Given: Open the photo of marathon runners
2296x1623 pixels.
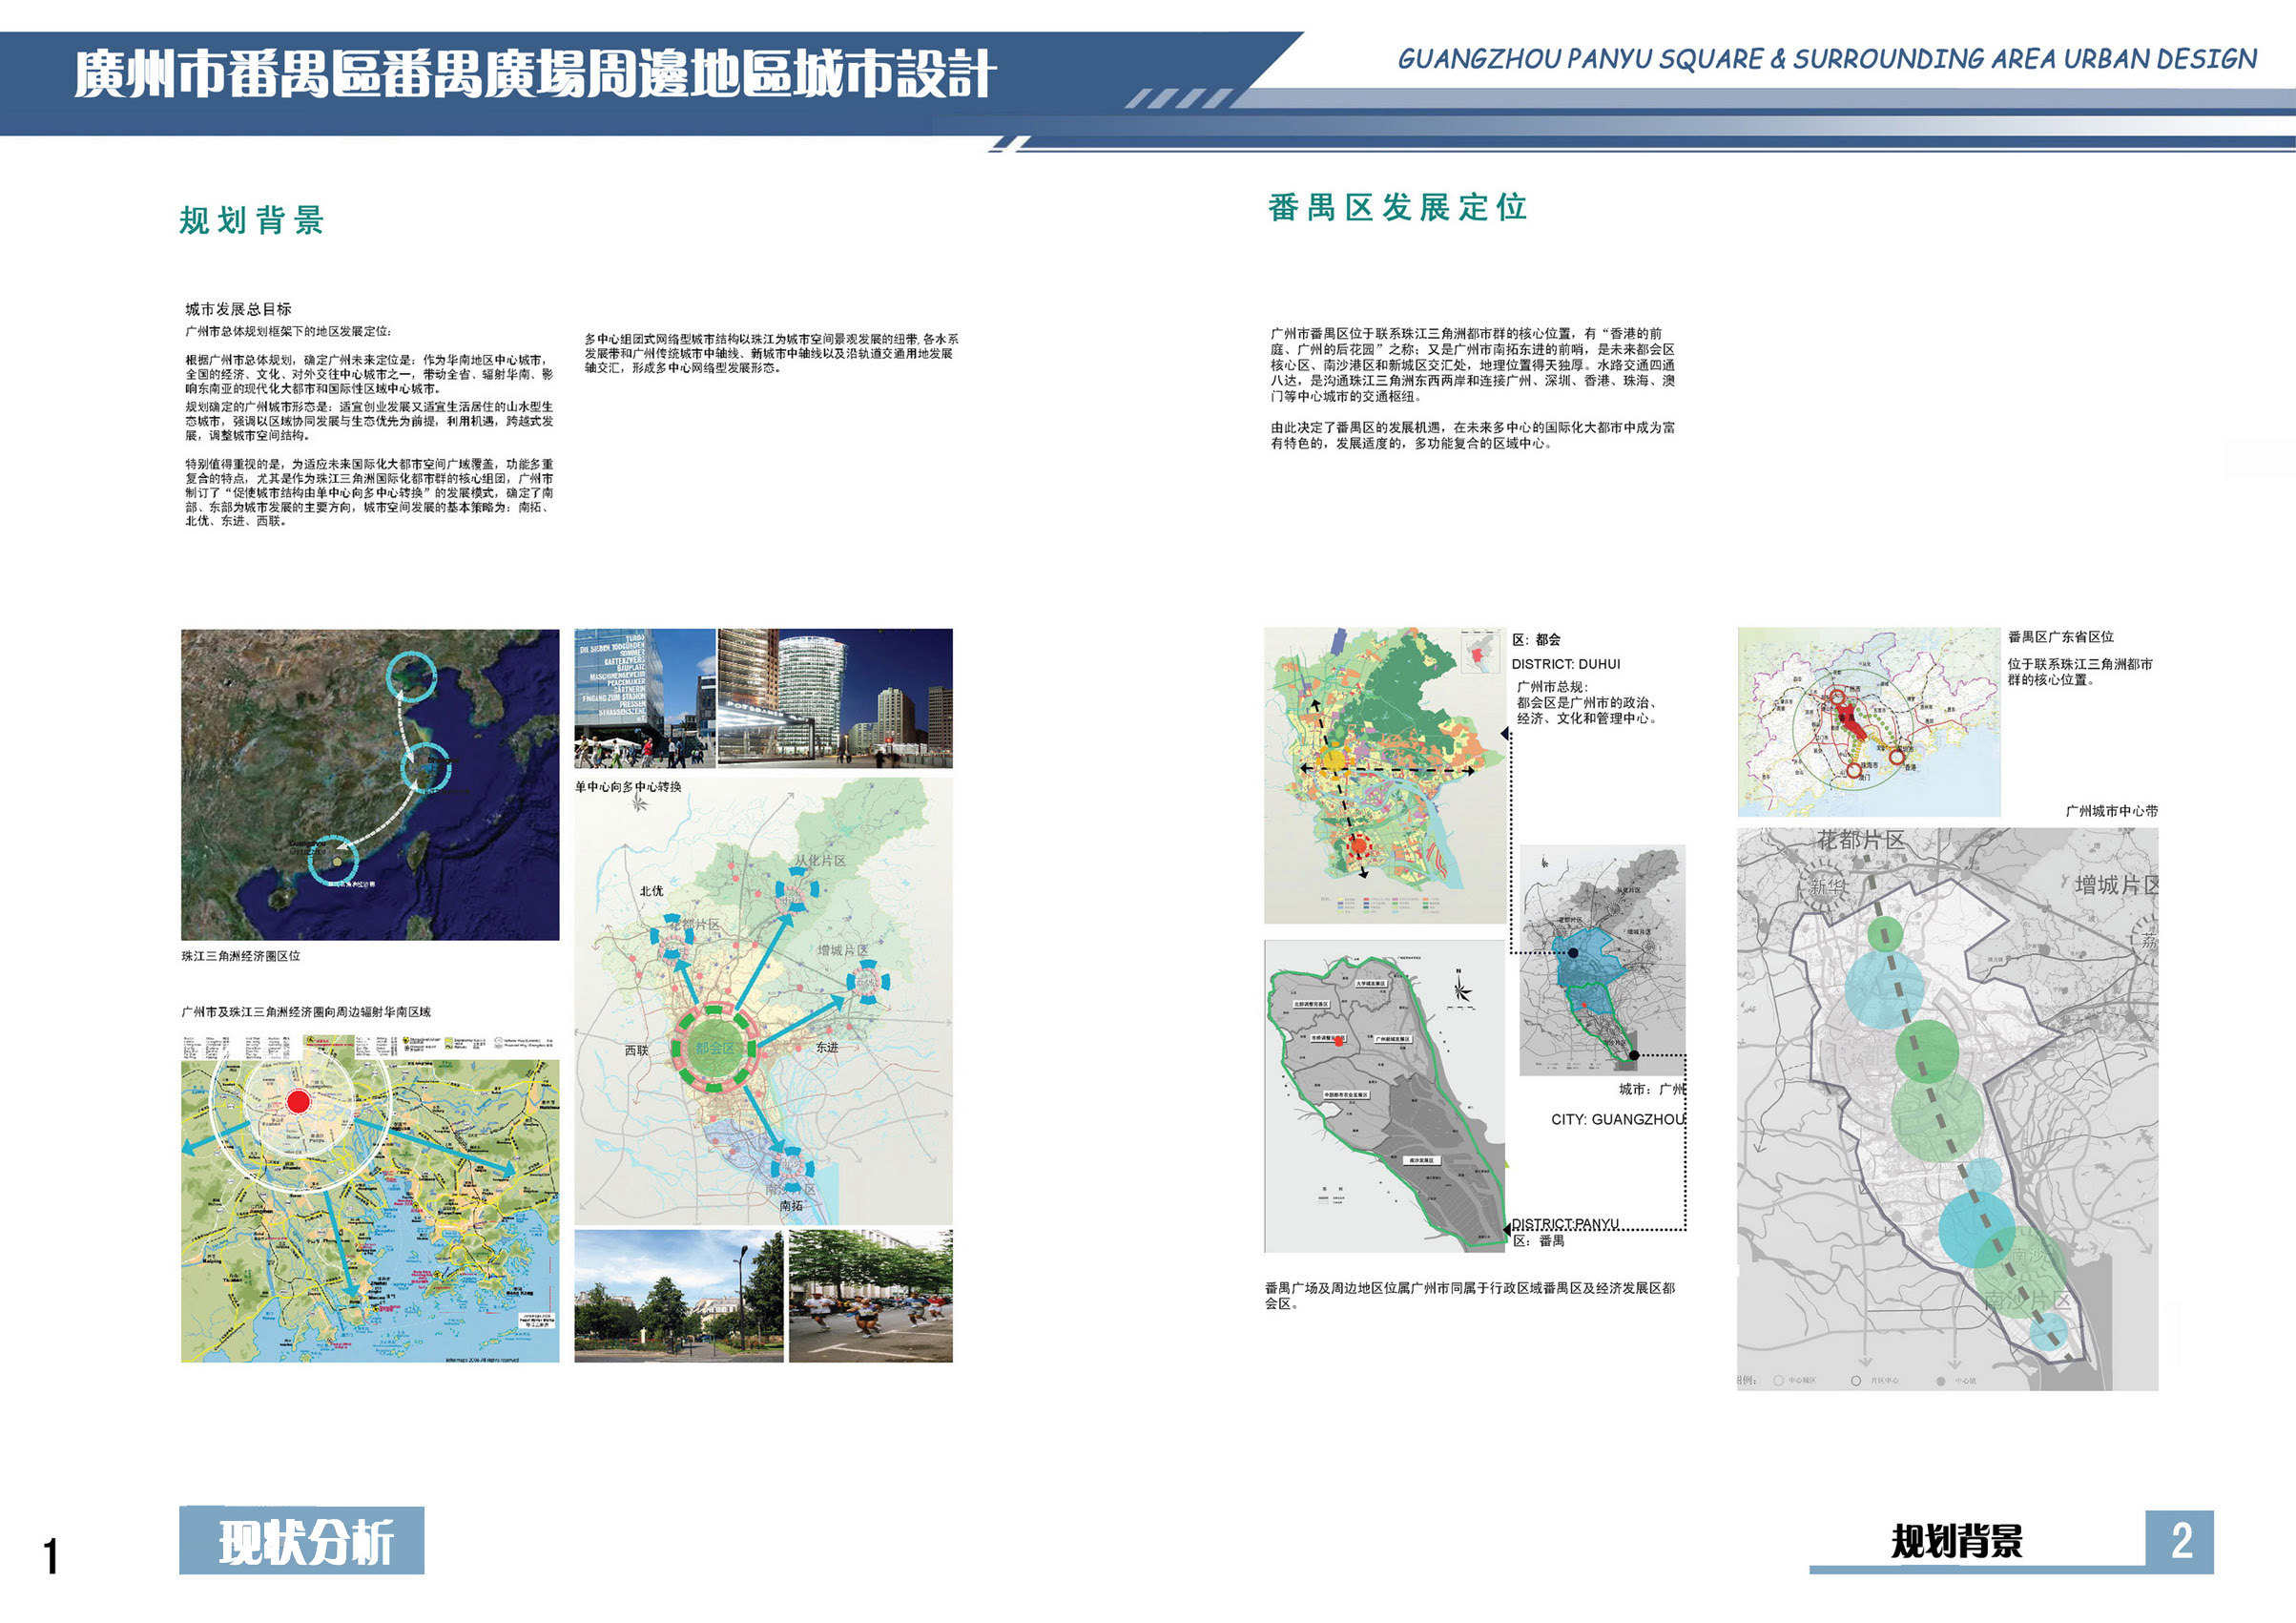Looking at the screenshot, I should 871,1296.
